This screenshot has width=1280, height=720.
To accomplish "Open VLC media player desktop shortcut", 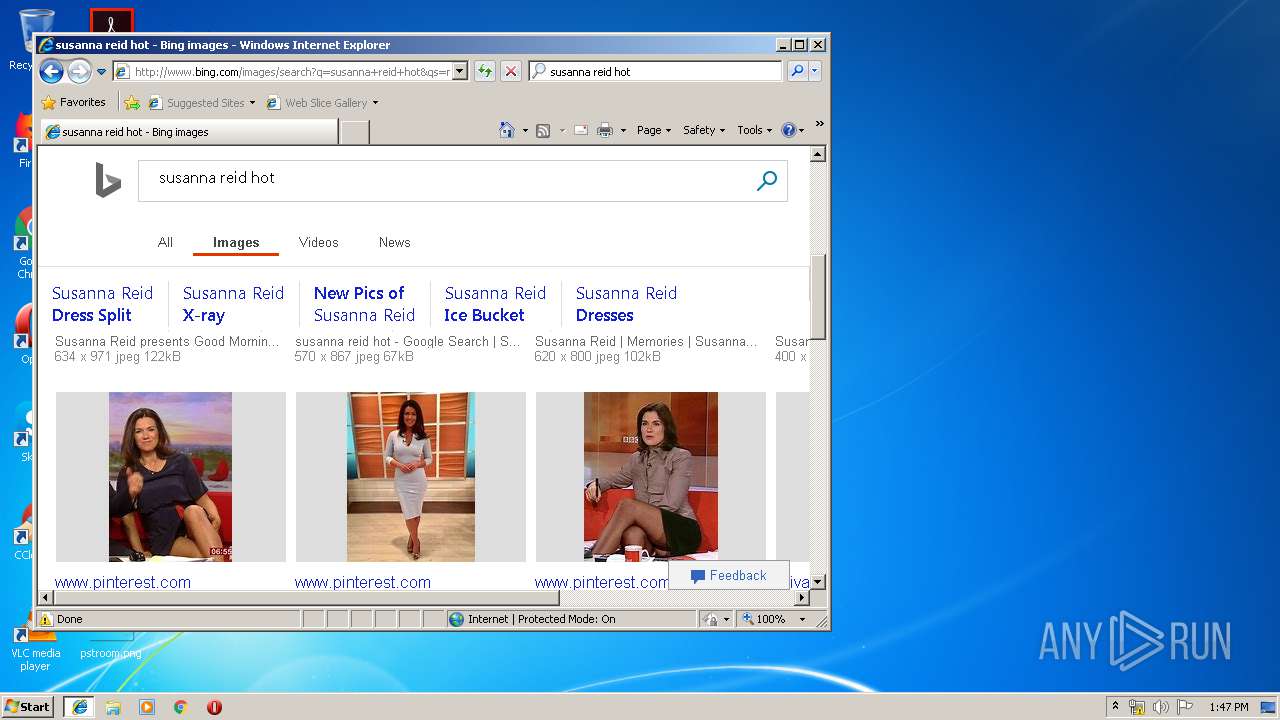I will click(35, 640).
